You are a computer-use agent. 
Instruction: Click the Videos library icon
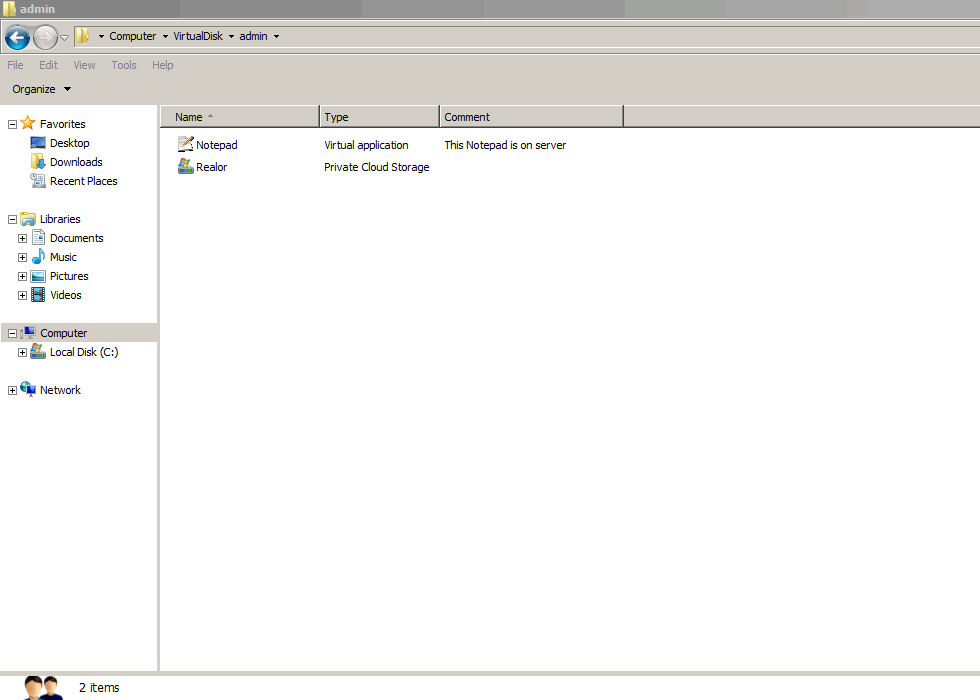38,295
